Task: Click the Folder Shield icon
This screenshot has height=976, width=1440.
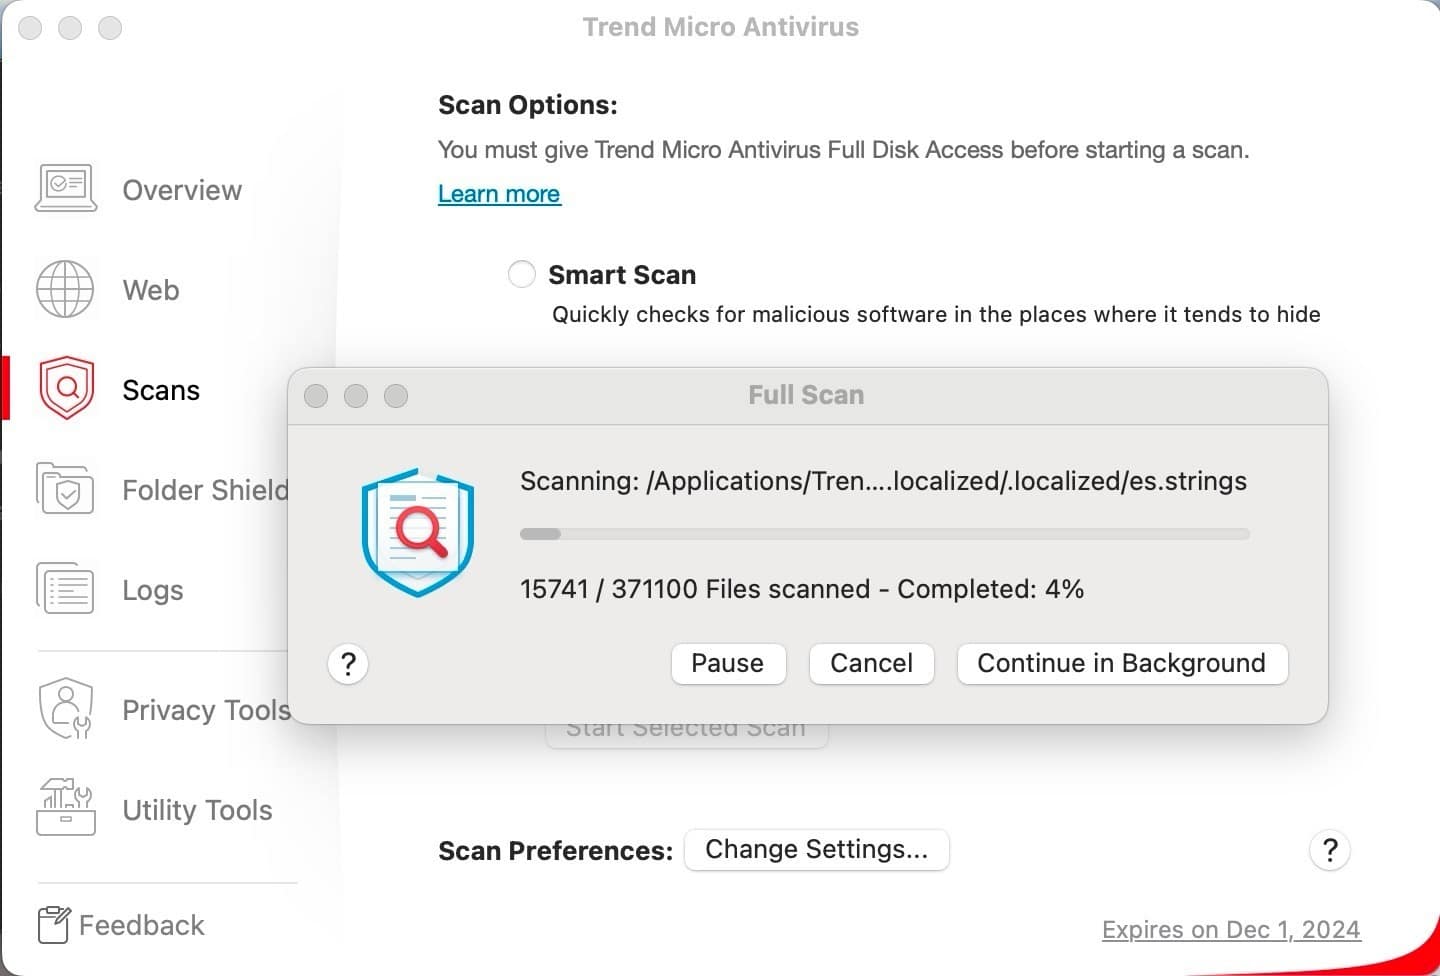Action: pos(65,488)
